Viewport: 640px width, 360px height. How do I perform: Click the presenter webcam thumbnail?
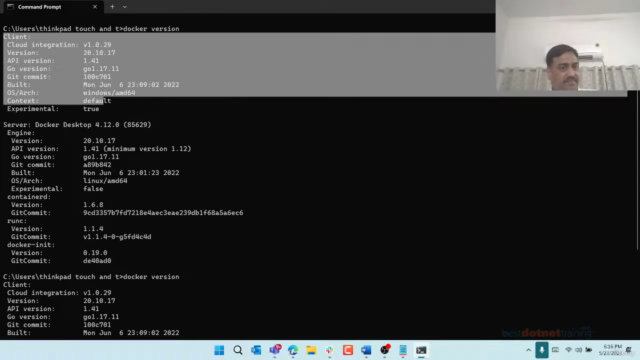pyautogui.click(x=568, y=45)
